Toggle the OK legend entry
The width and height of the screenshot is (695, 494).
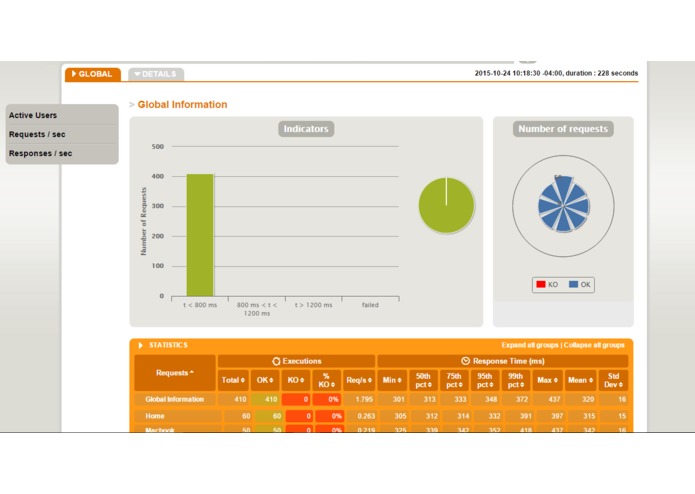coord(580,284)
